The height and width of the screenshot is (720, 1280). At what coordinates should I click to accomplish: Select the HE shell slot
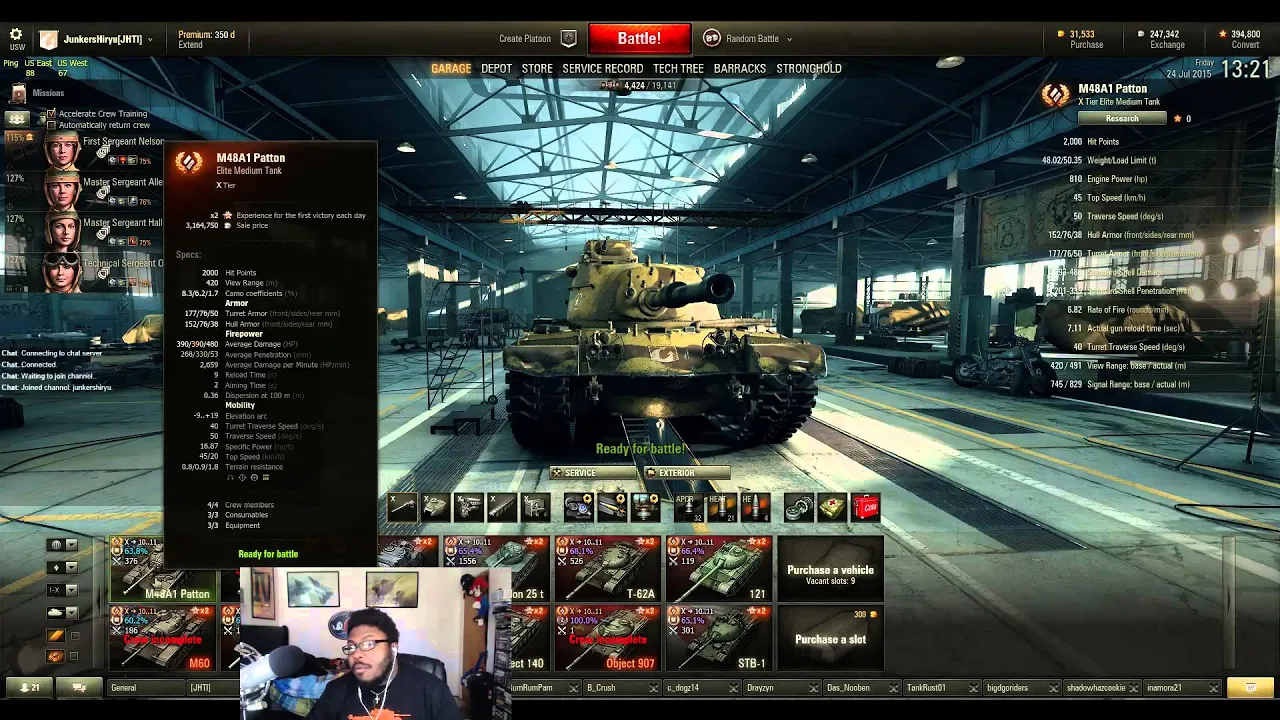(755, 507)
